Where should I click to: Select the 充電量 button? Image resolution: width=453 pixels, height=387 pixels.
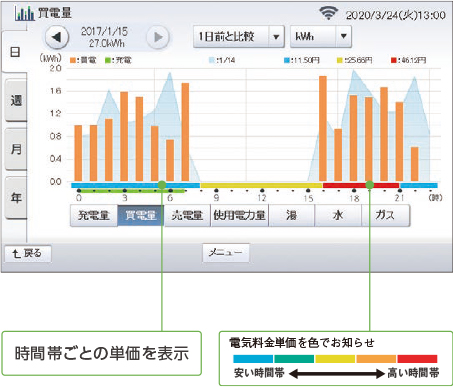coord(94,215)
